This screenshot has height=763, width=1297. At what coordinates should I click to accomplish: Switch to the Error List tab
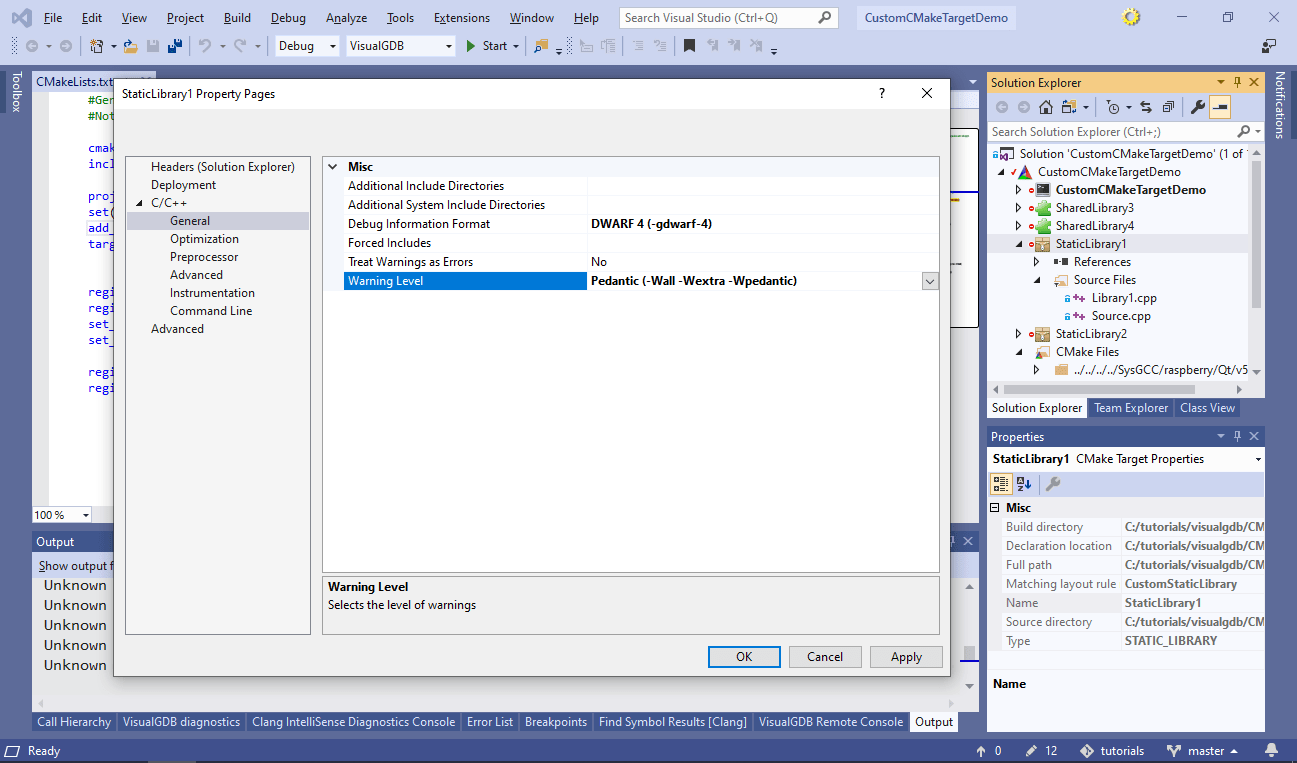point(490,722)
